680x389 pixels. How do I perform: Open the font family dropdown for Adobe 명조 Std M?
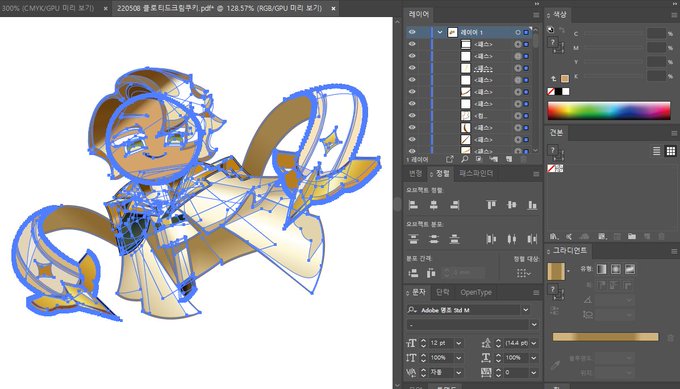pyautogui.click(x=526, y=310)
